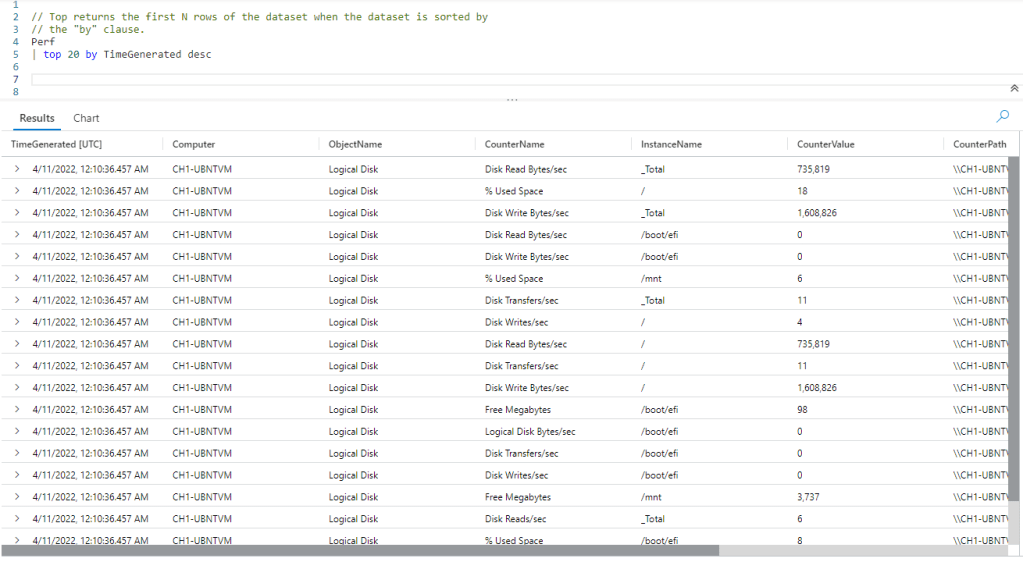Click the ObjectName column header
The image size is (1023, 562).
pos(355,144)
